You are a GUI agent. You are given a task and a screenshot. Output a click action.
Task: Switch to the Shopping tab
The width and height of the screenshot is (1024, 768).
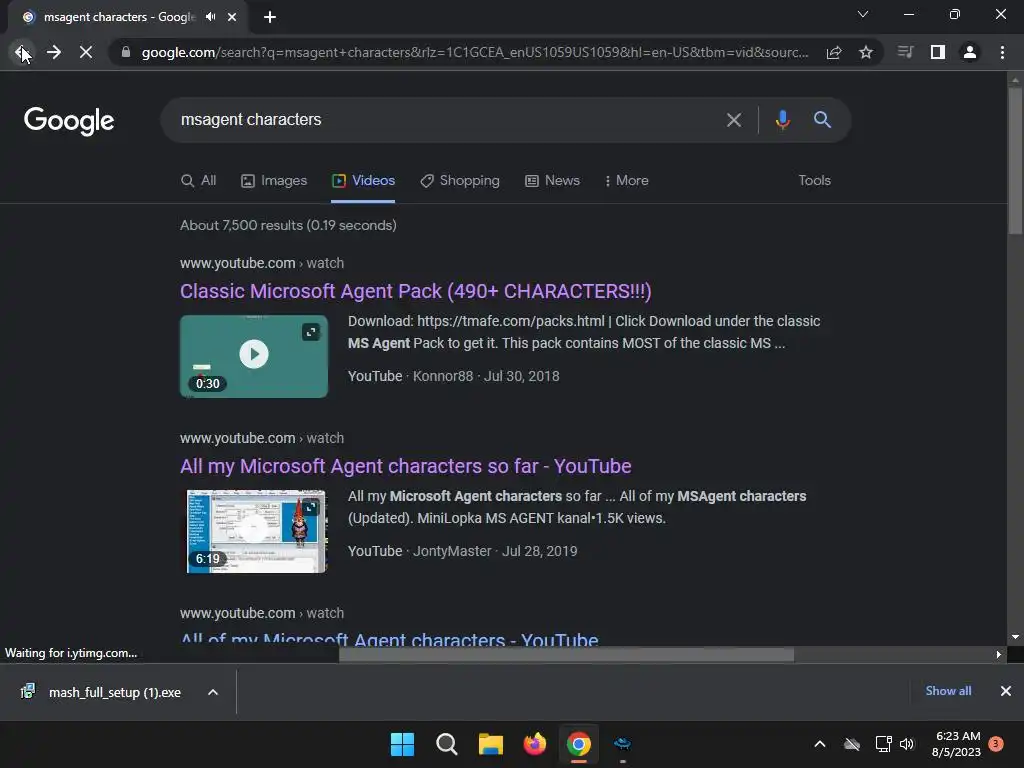(460, 181)
